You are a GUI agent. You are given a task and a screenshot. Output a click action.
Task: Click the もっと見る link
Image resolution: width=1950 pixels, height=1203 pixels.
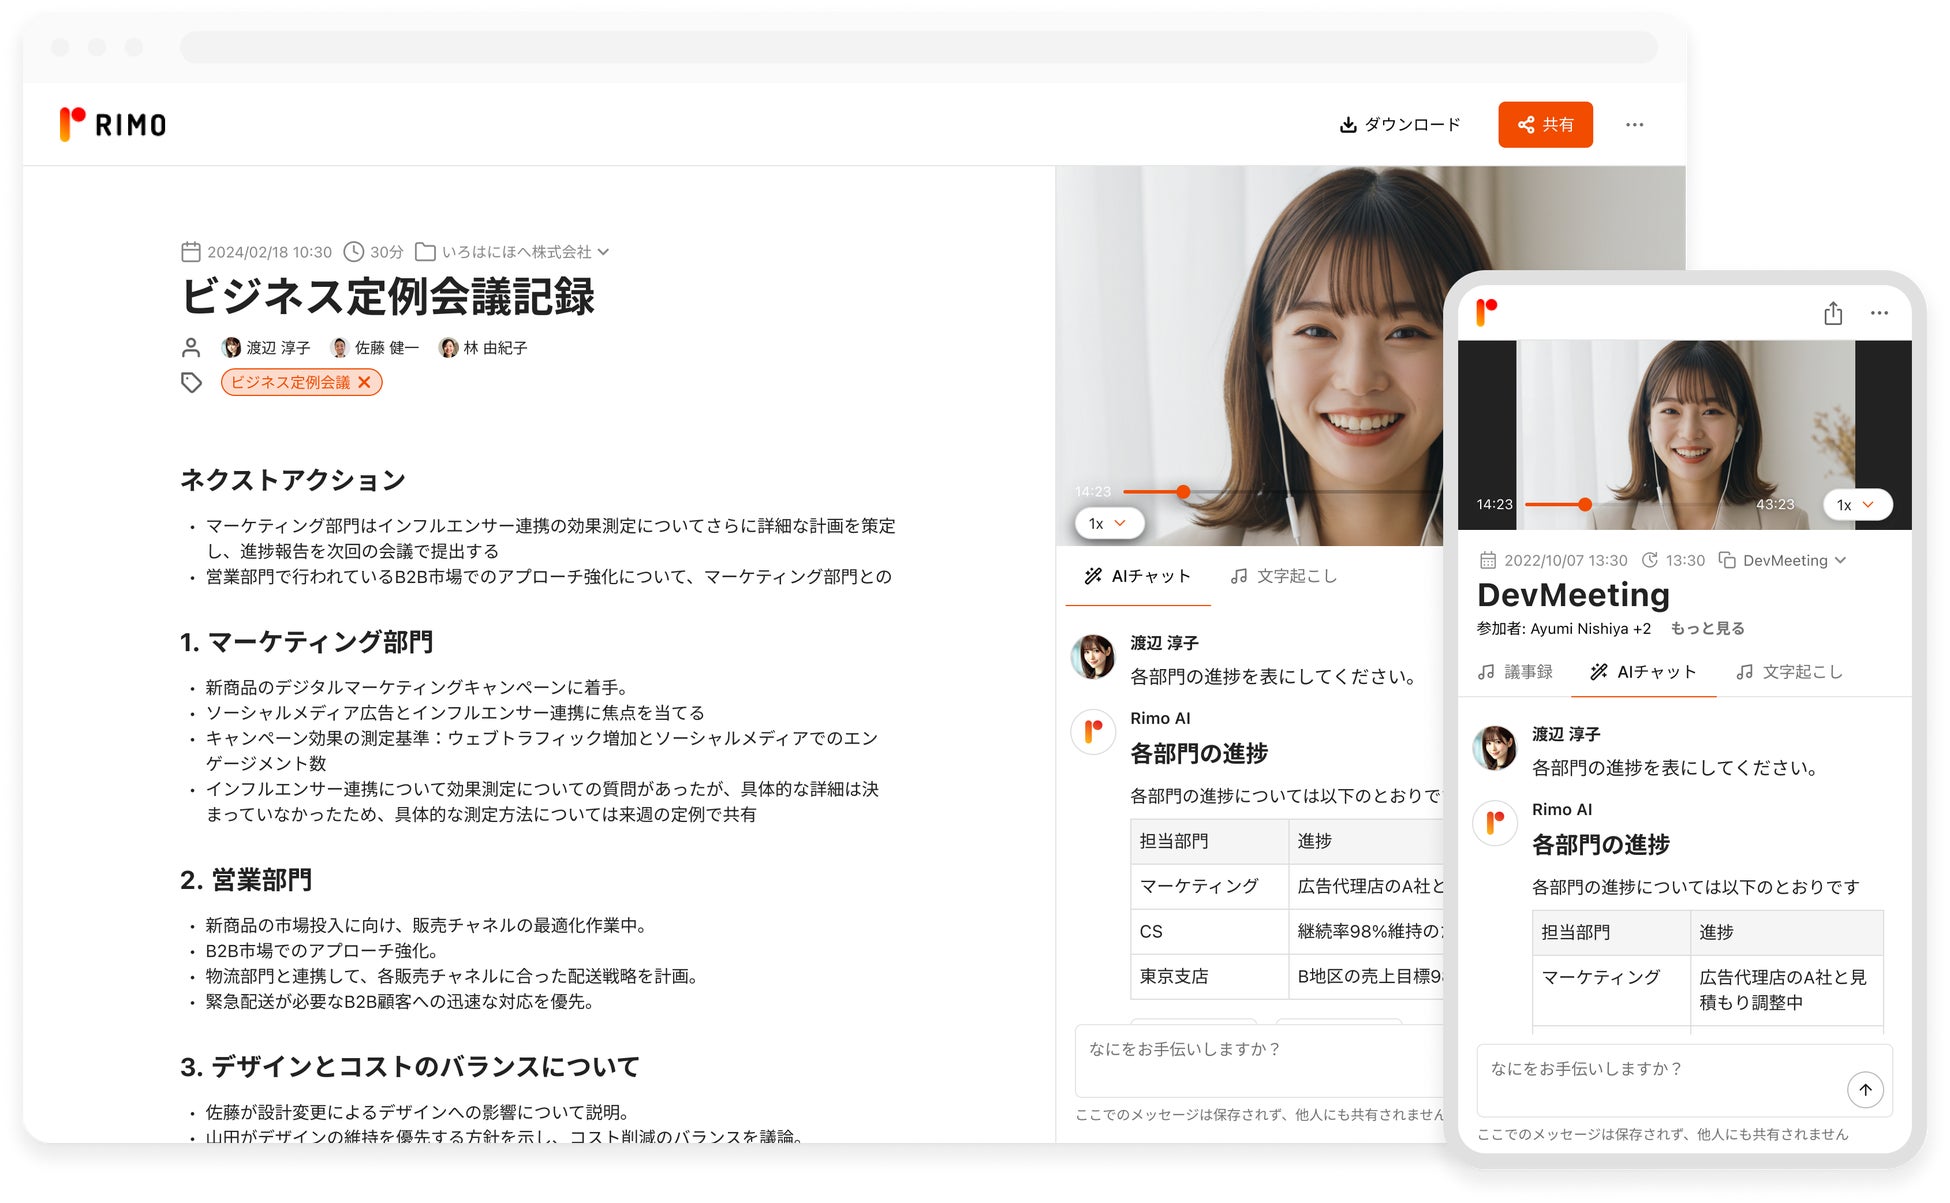tap(1707, 629)
